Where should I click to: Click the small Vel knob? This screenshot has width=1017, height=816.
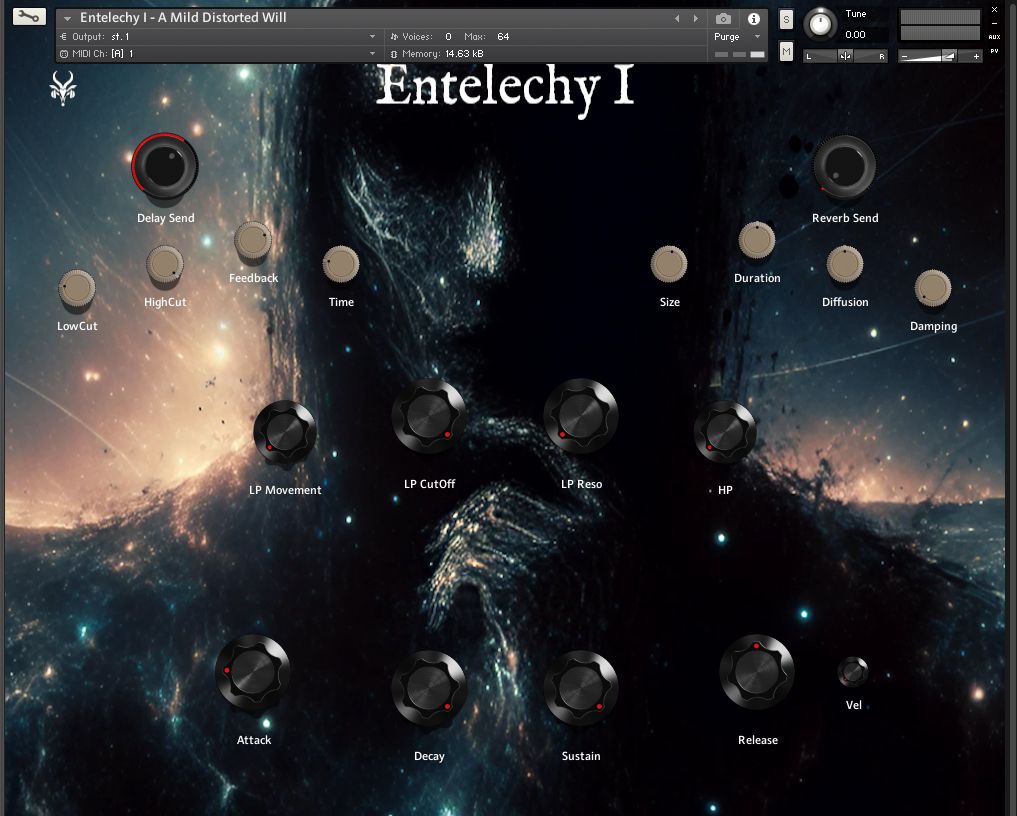click(853, 672)
